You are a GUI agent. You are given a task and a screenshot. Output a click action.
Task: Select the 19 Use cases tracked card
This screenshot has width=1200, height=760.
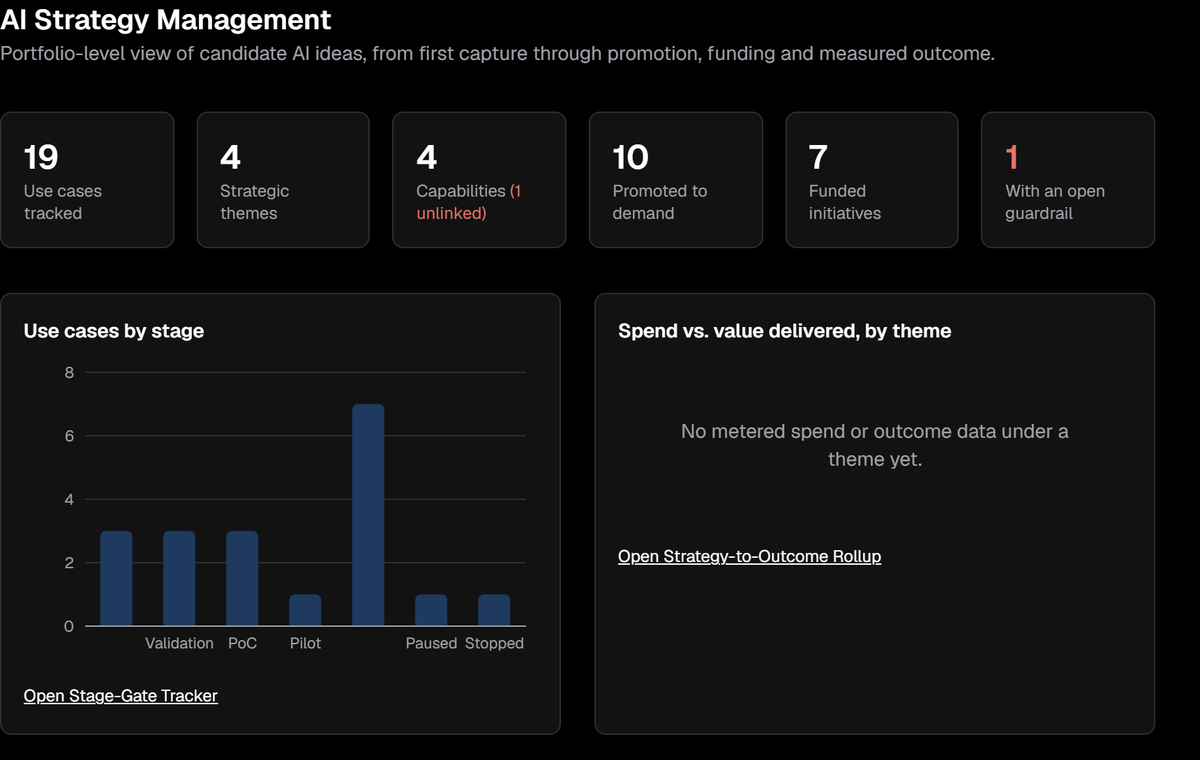pyautogui.click(x=87, y=180)
